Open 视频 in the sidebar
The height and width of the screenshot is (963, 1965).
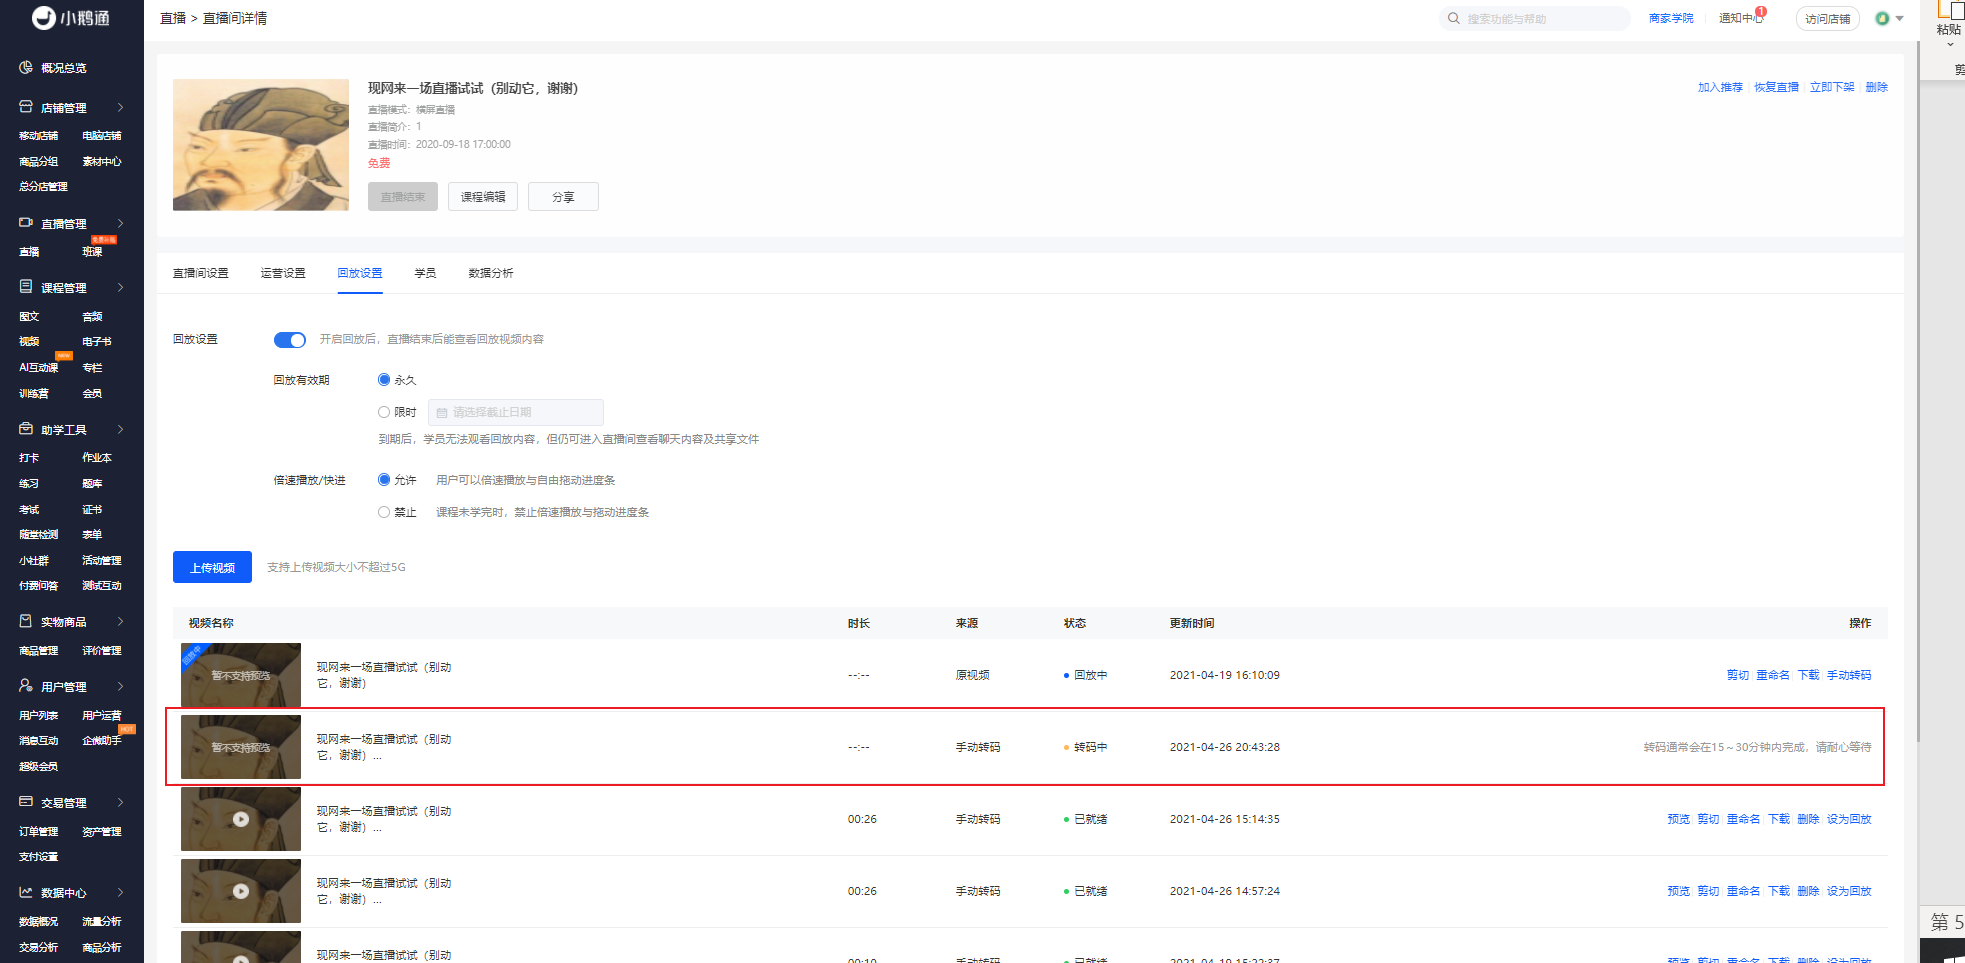[29, 341]
